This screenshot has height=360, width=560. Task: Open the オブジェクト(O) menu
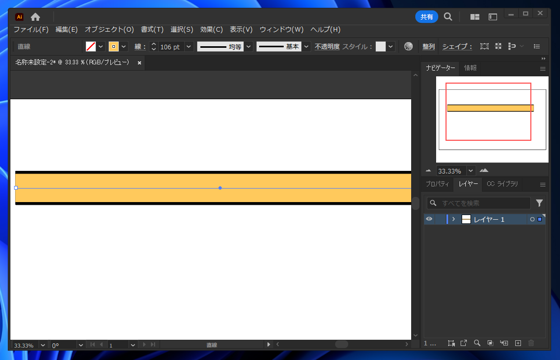click(x=109, y=30)
